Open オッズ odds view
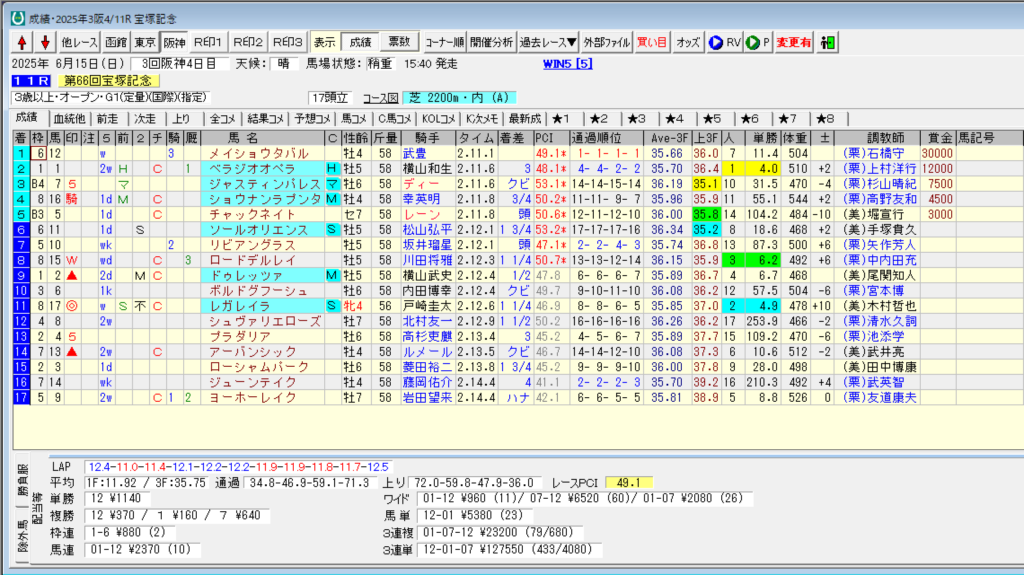 [x=688, y=42]
